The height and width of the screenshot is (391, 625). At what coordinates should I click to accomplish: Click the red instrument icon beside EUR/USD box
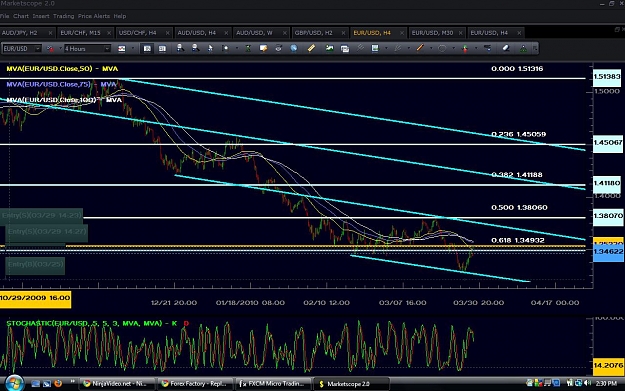[x=50, y=49]
